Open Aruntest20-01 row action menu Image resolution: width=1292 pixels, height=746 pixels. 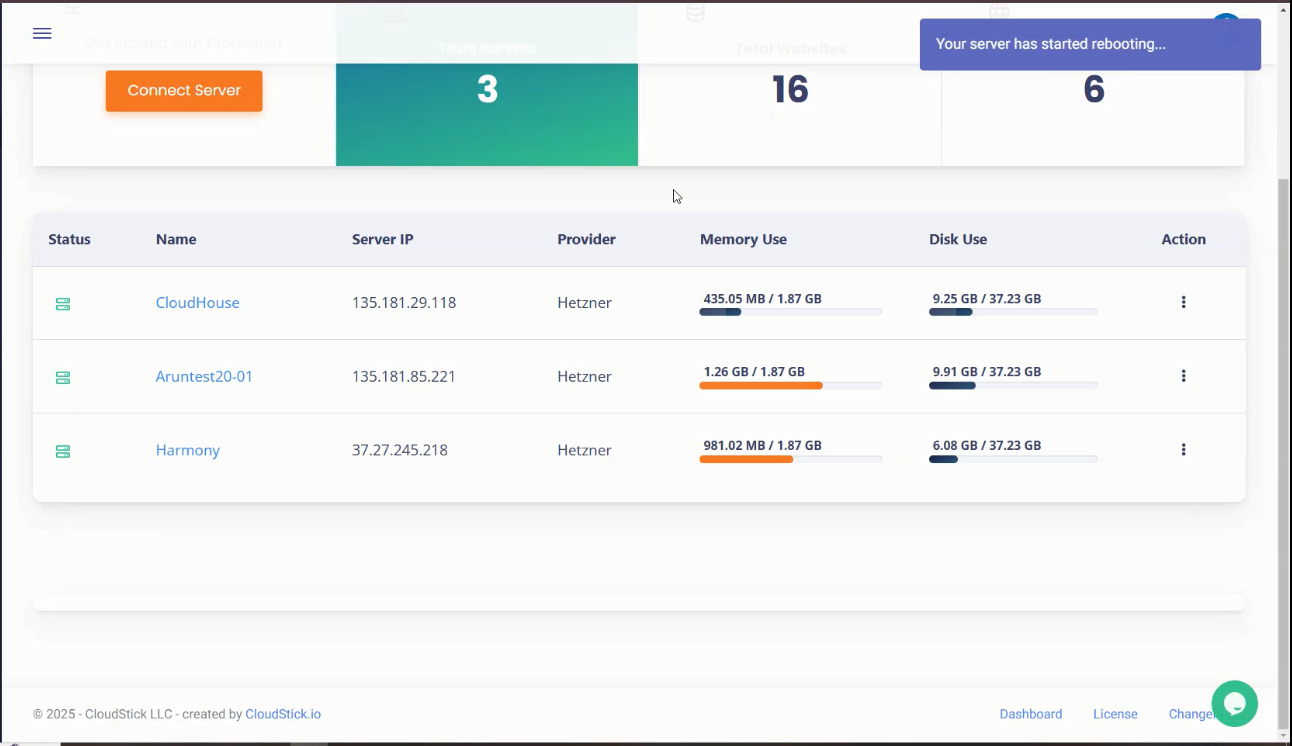coord(1183,376)
